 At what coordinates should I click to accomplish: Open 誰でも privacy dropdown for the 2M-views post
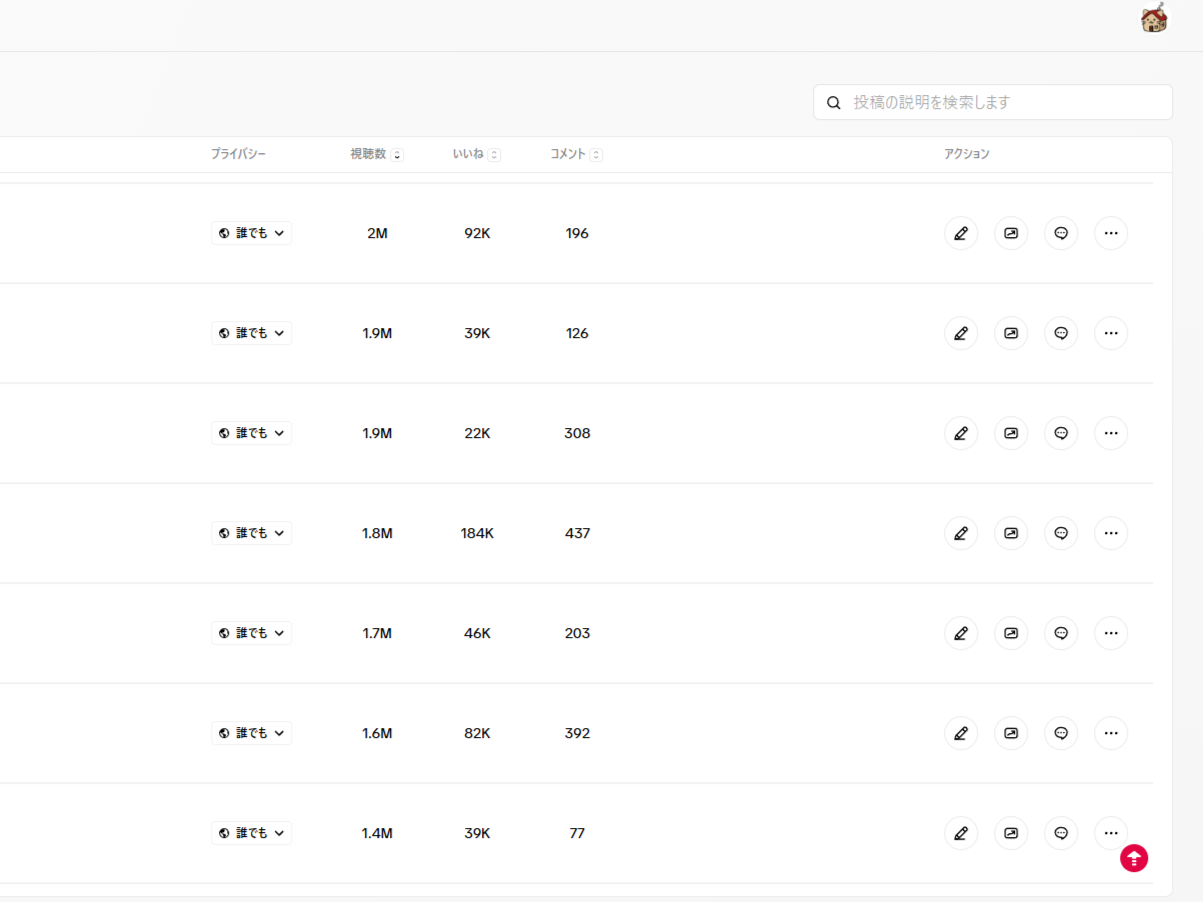click(251, 233)
